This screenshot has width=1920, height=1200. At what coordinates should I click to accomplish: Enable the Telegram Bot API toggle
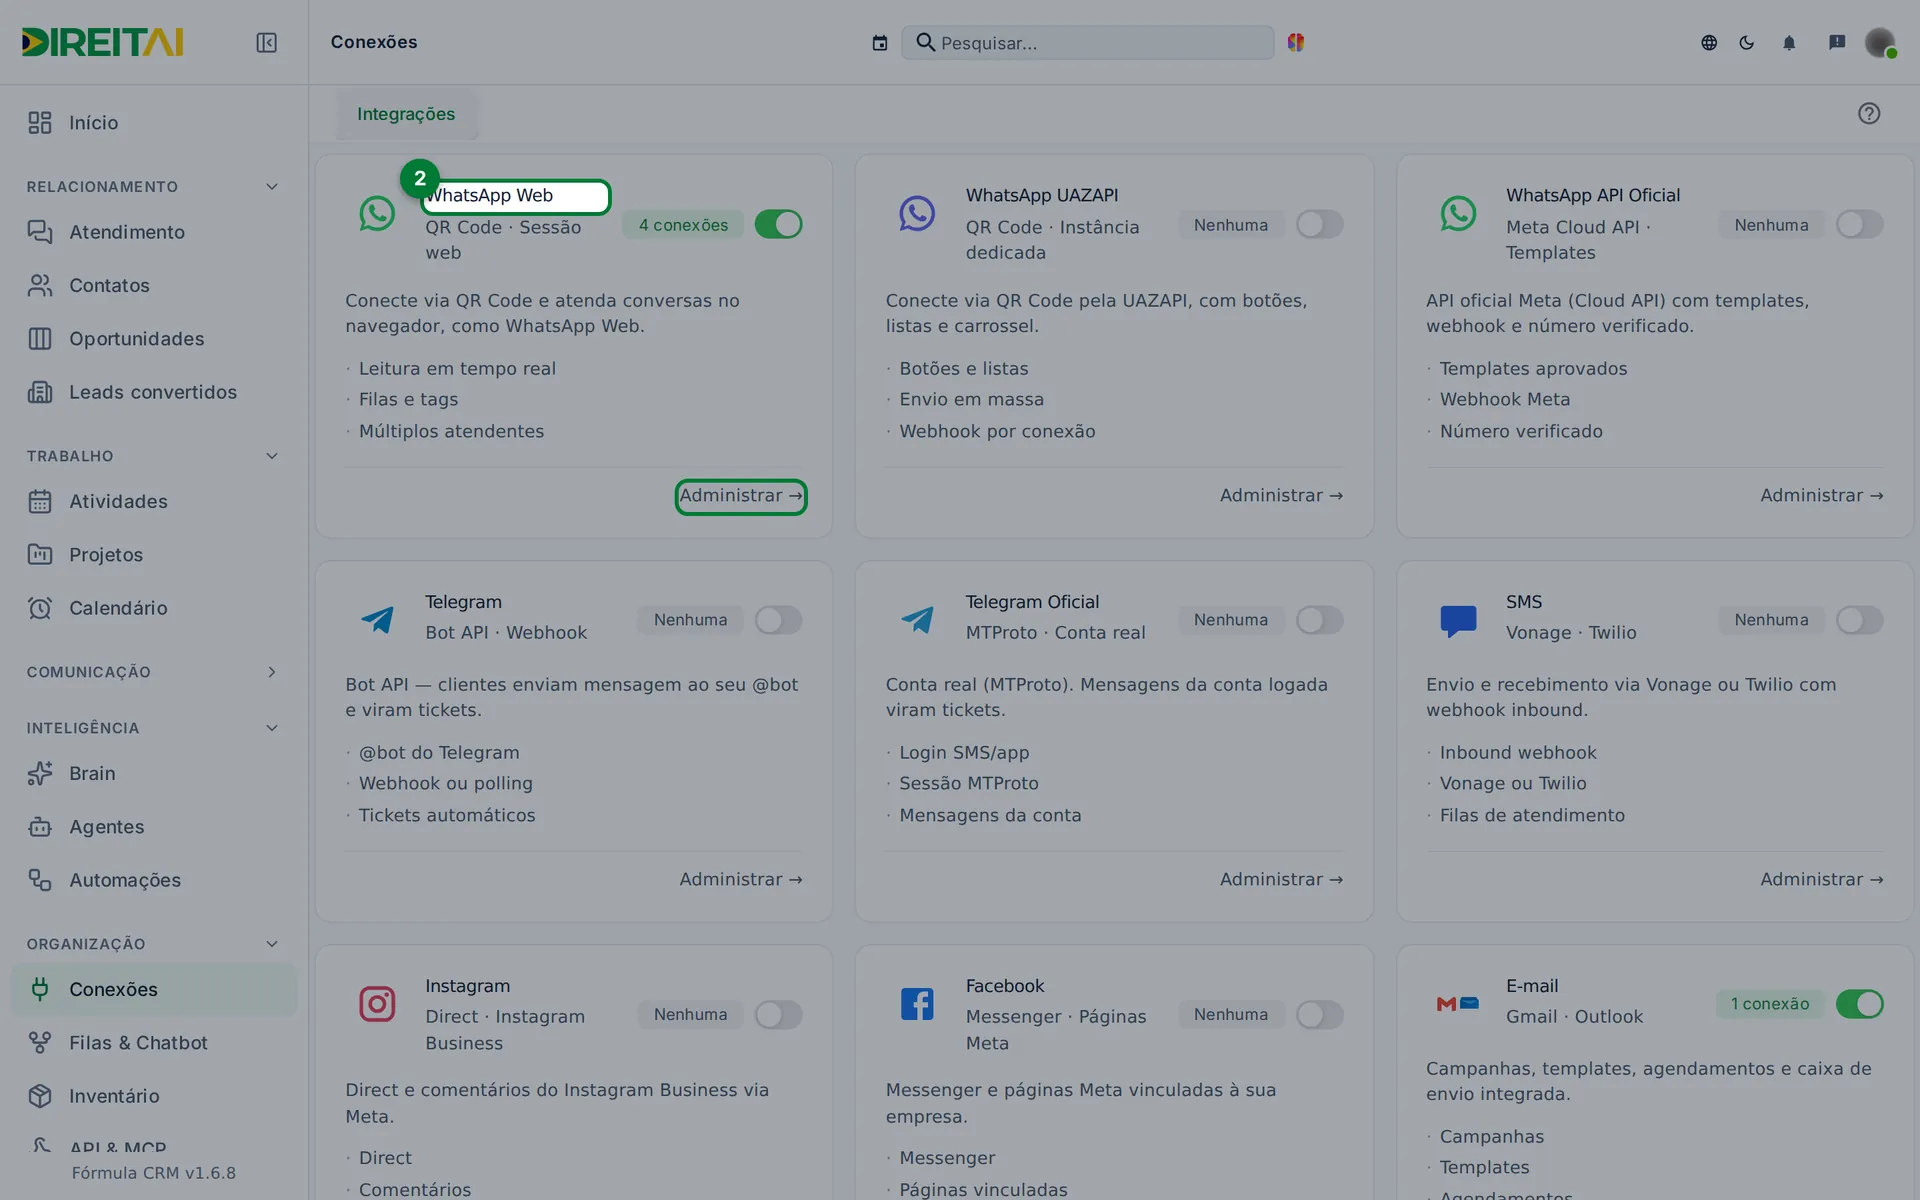[x=778, y=620]
